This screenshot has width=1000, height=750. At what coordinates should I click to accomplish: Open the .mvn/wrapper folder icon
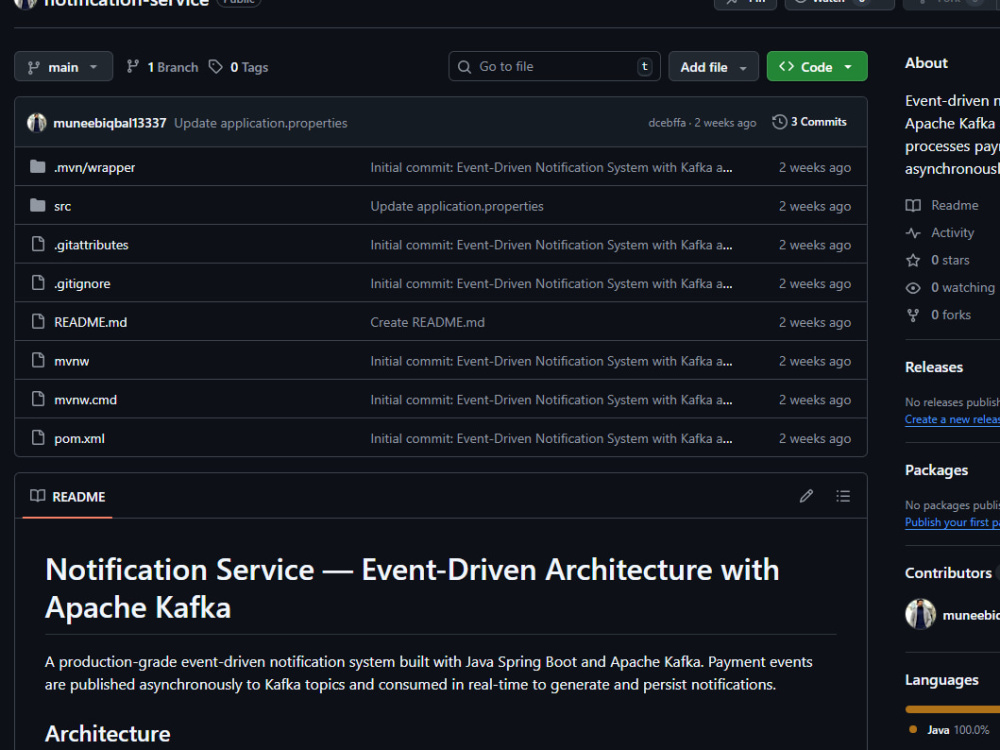click(x=38, y=167)
